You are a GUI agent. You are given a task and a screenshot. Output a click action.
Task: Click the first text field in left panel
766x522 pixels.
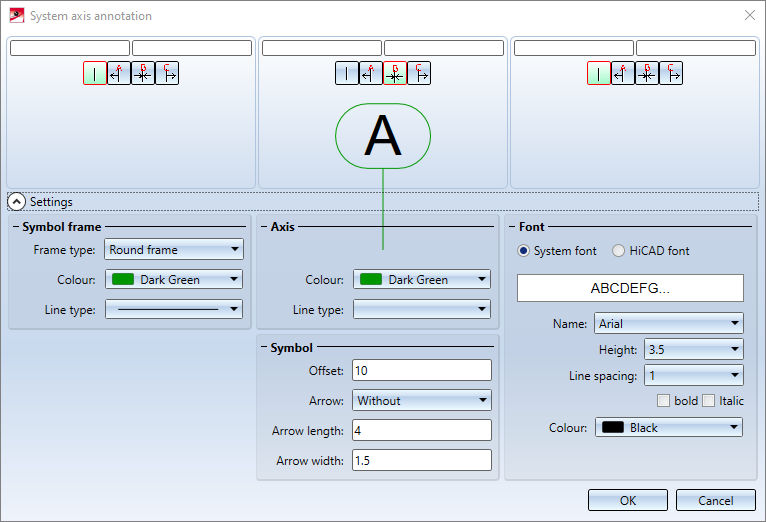pyautogui.click(x=70, y=48)
